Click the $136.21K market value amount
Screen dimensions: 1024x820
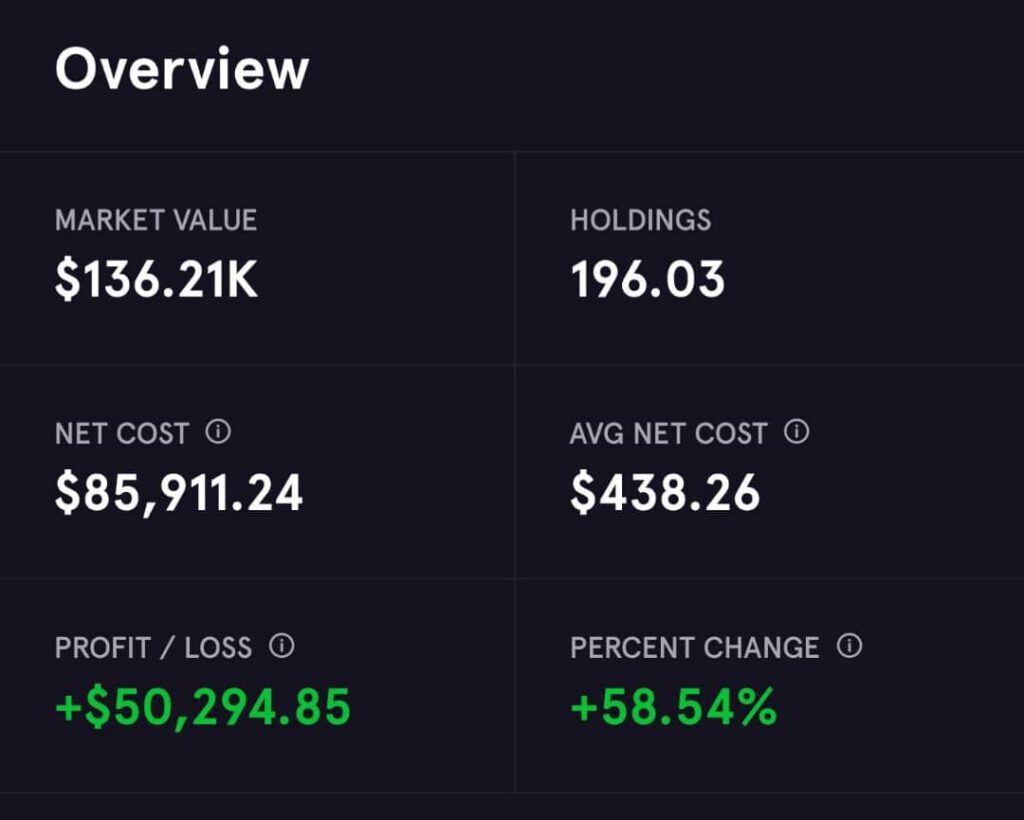coord(157,281)
